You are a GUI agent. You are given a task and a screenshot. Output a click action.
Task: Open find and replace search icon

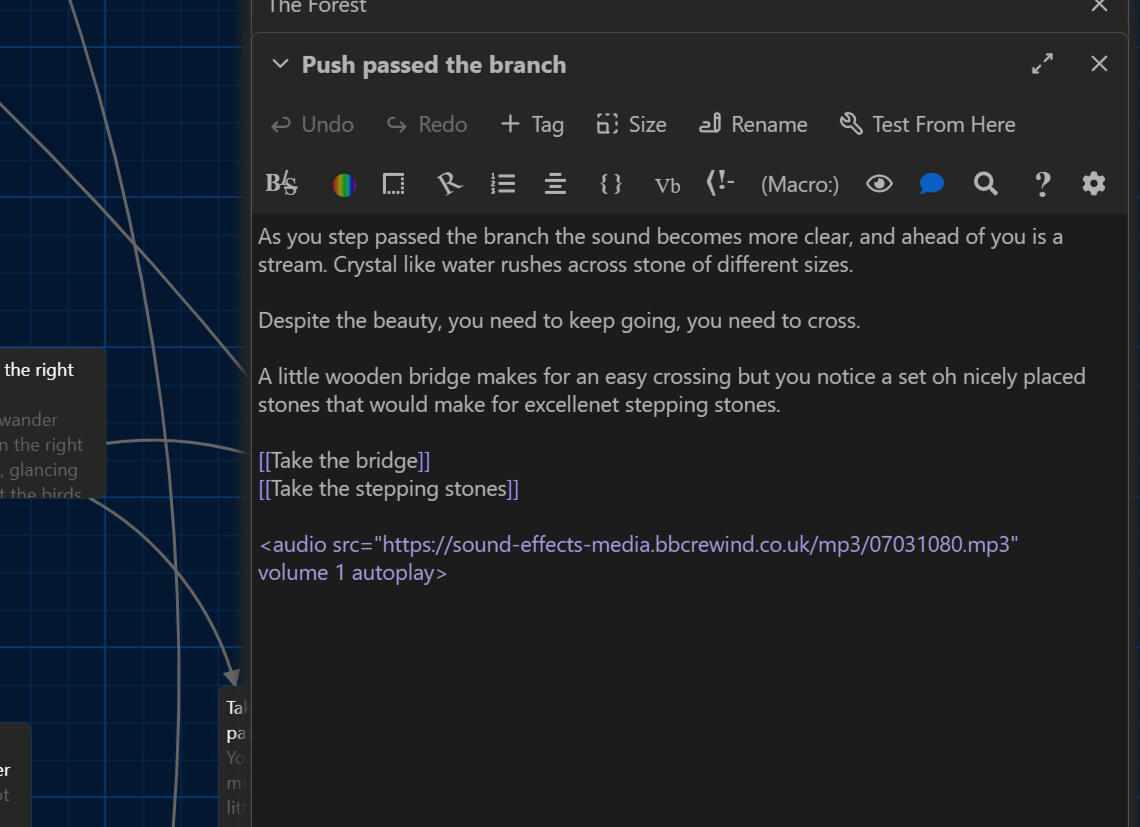click(x=986, y=184)
